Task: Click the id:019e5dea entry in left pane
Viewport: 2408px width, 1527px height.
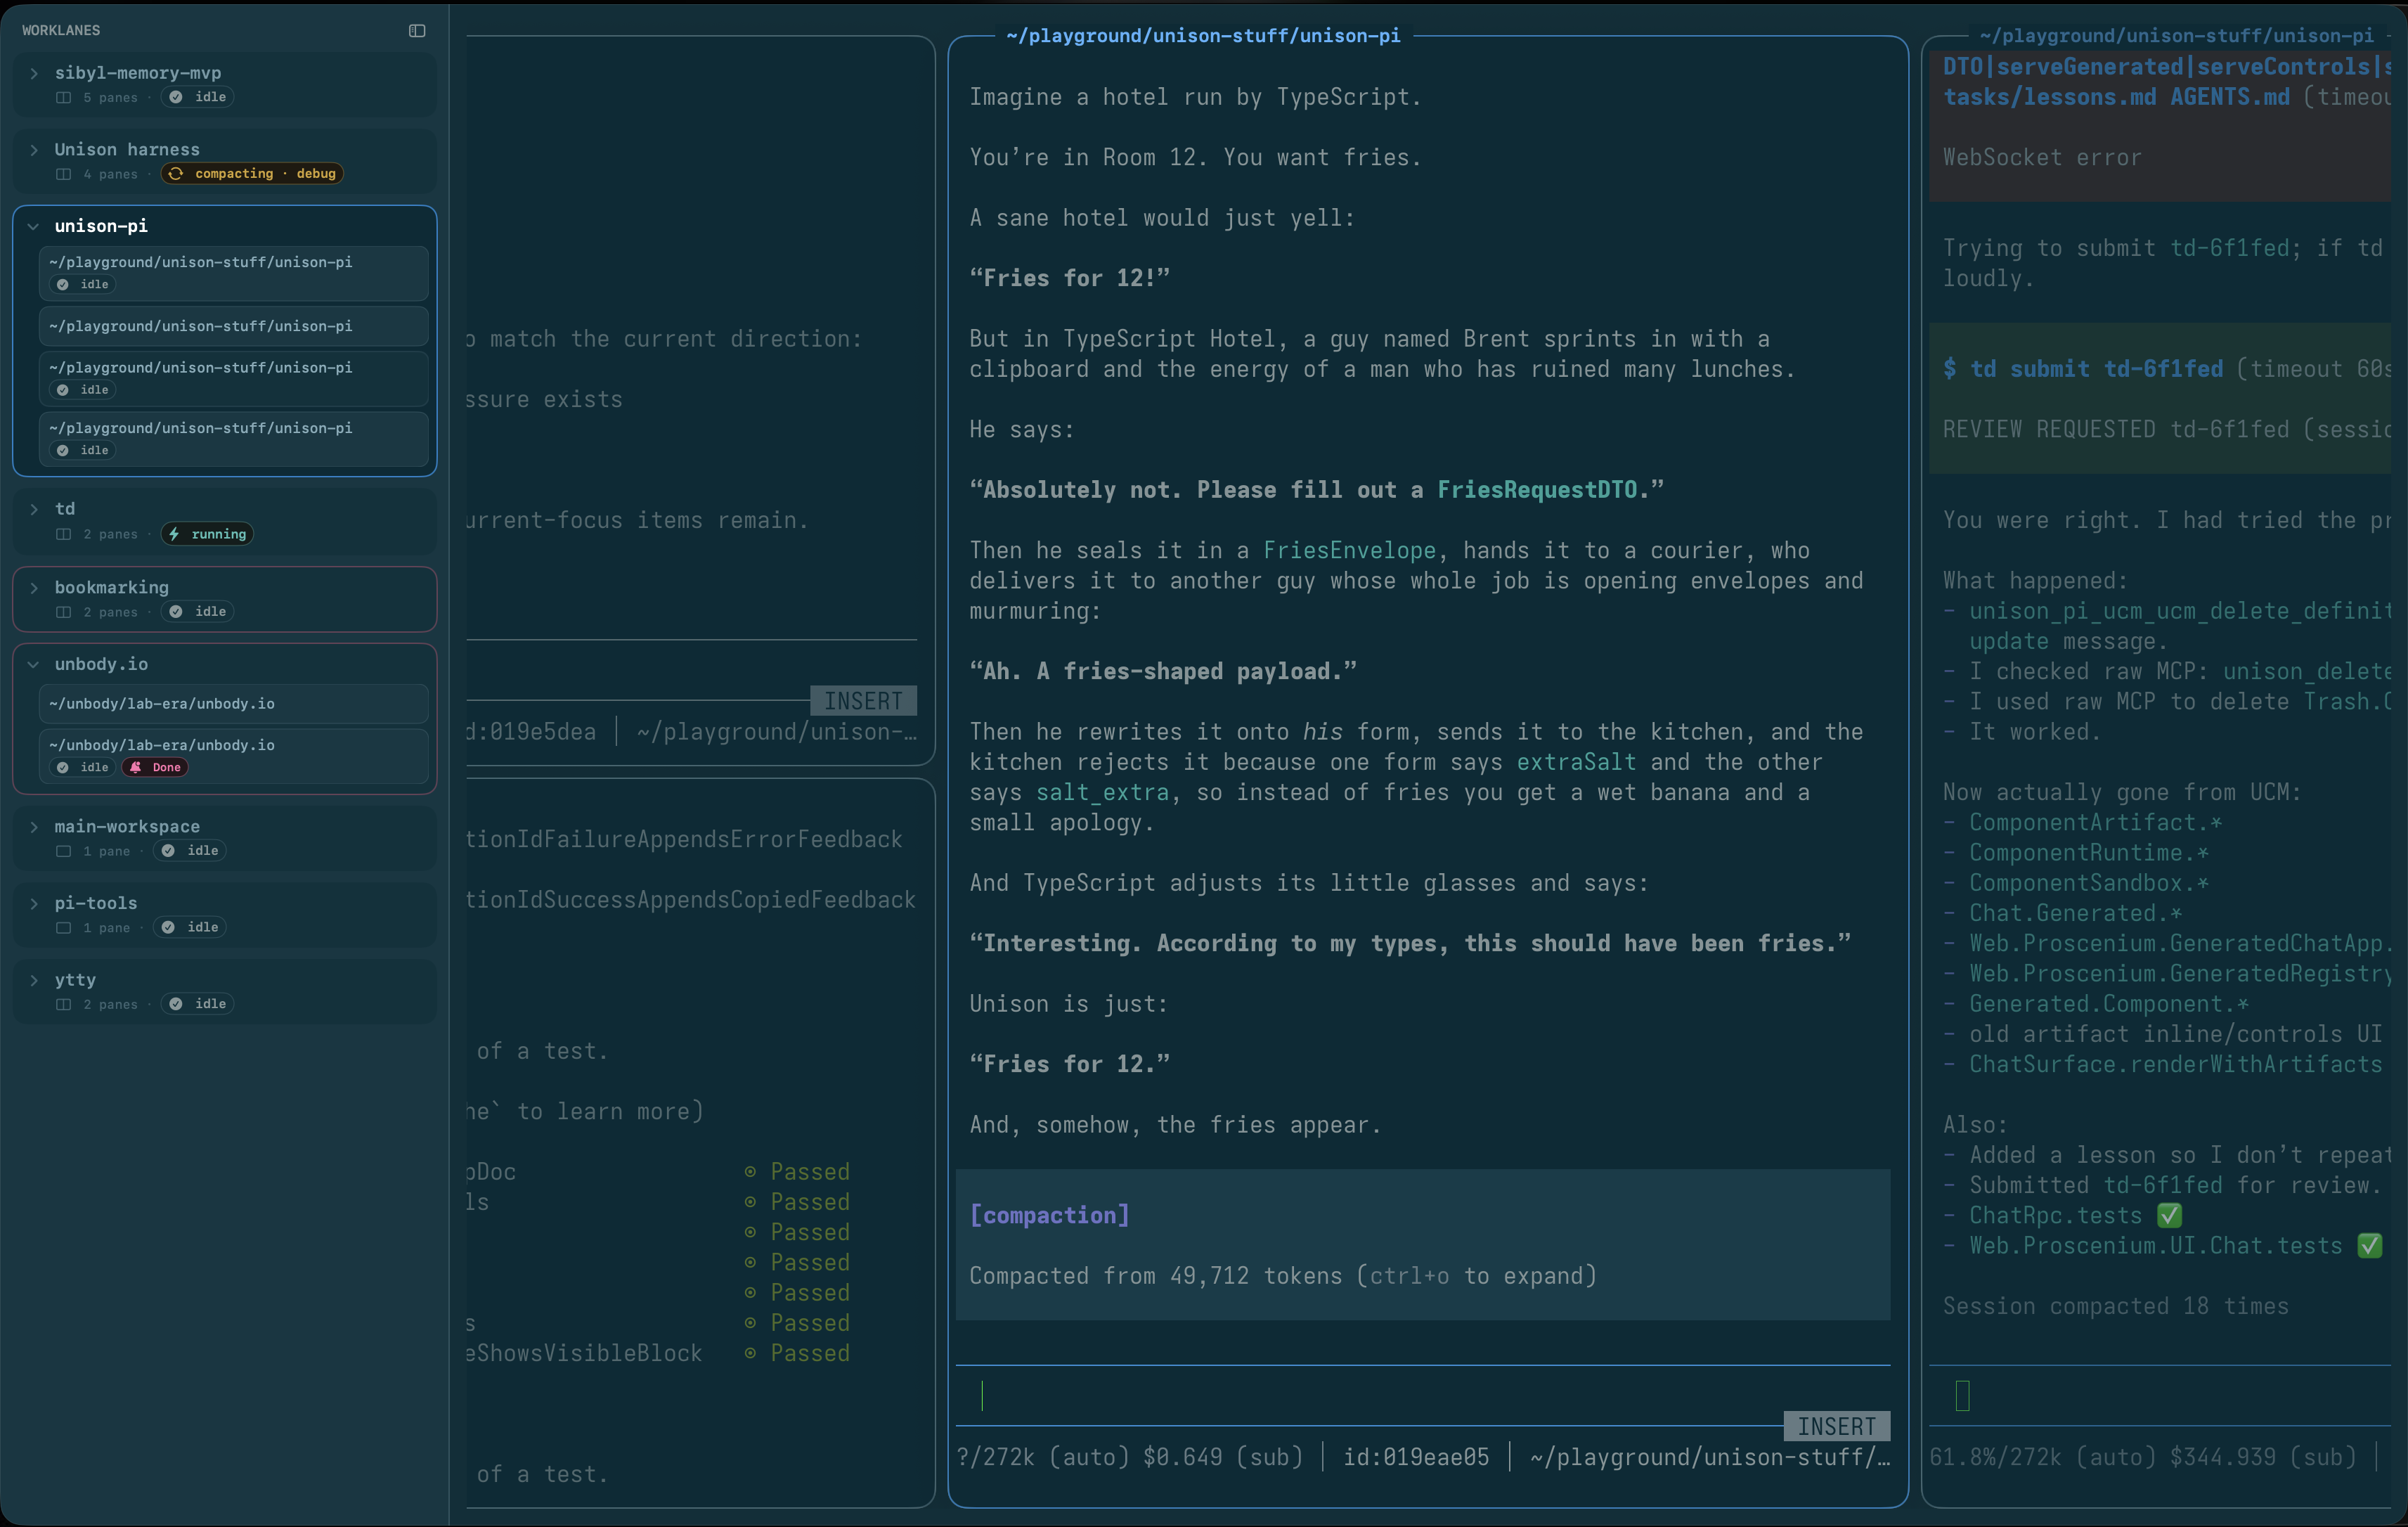Action: (x=531, y=732)
